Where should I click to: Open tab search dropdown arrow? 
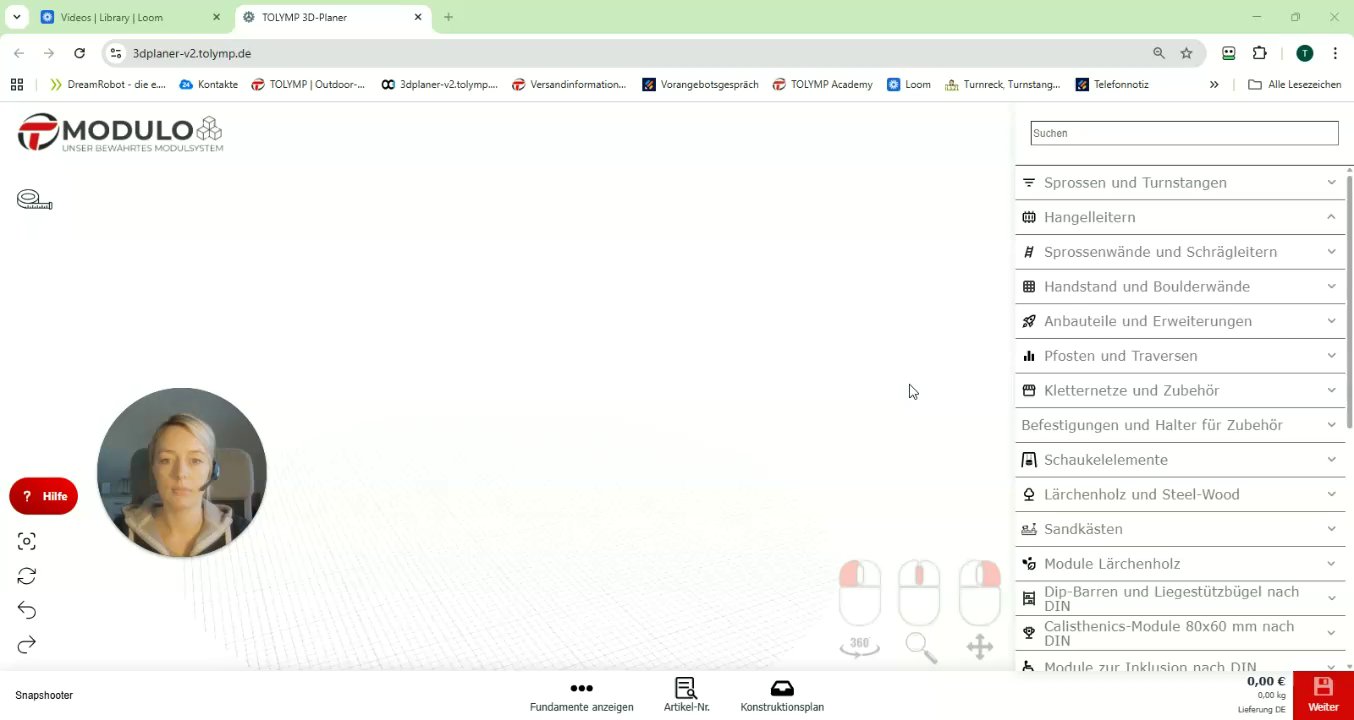point(17,17)
